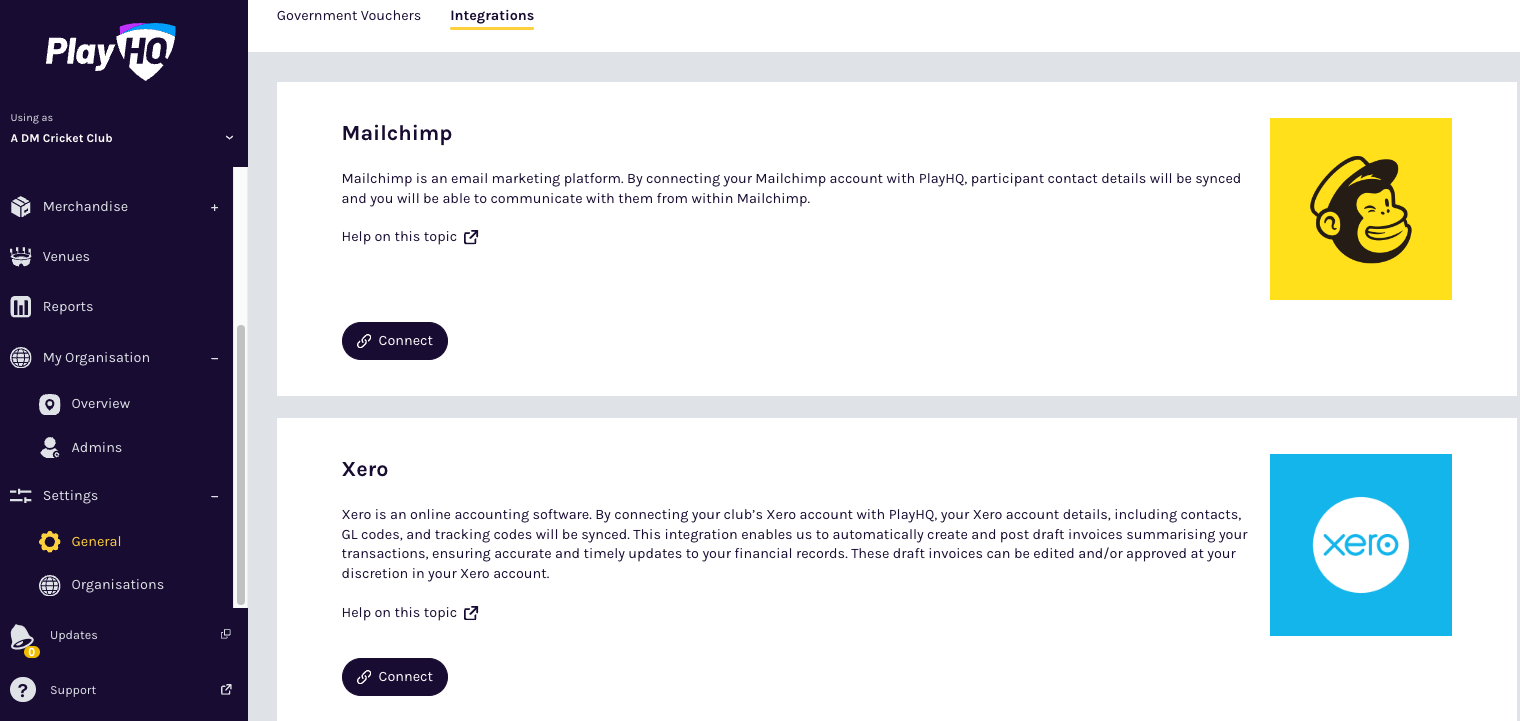Open Reports via its chart icon

coord(20,307)
